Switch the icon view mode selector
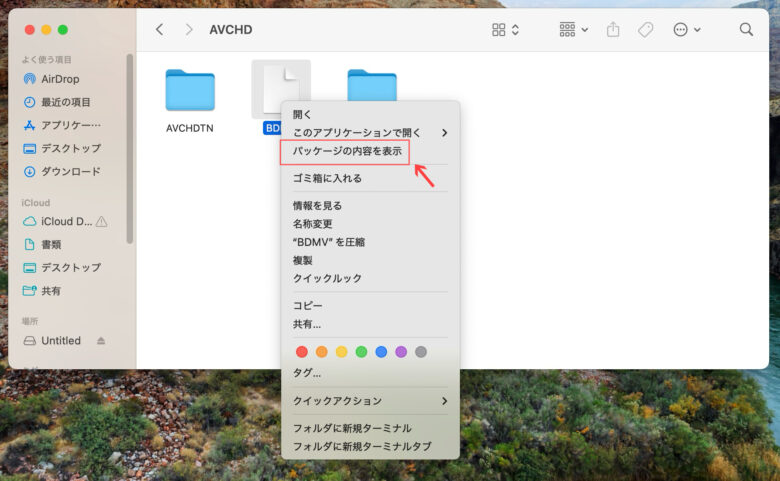780x481 pixels. pos(505,30)
